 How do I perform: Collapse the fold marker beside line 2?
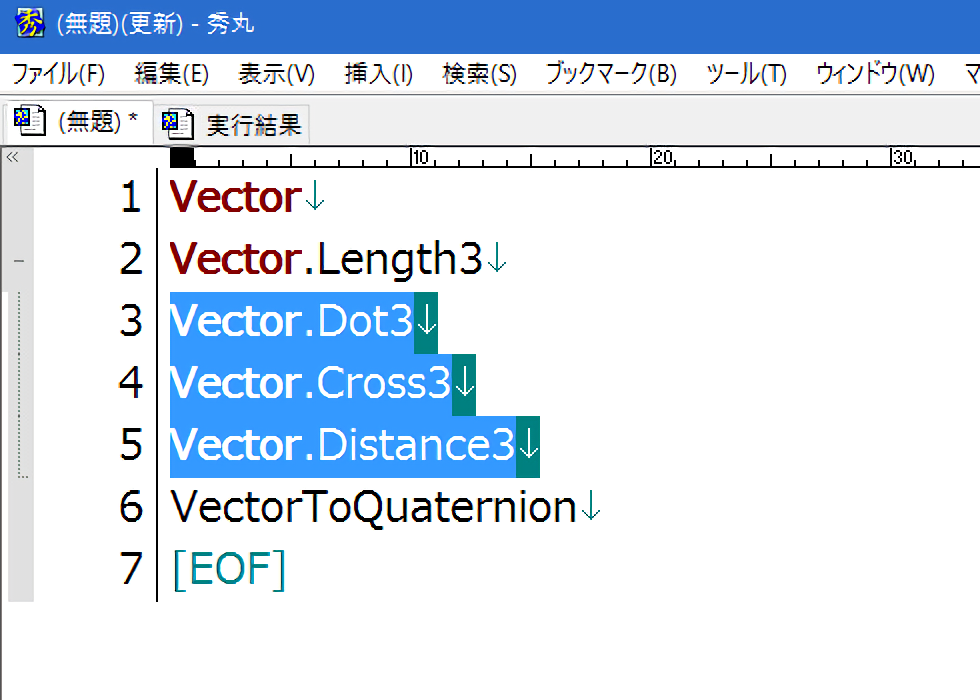(19, 261)
